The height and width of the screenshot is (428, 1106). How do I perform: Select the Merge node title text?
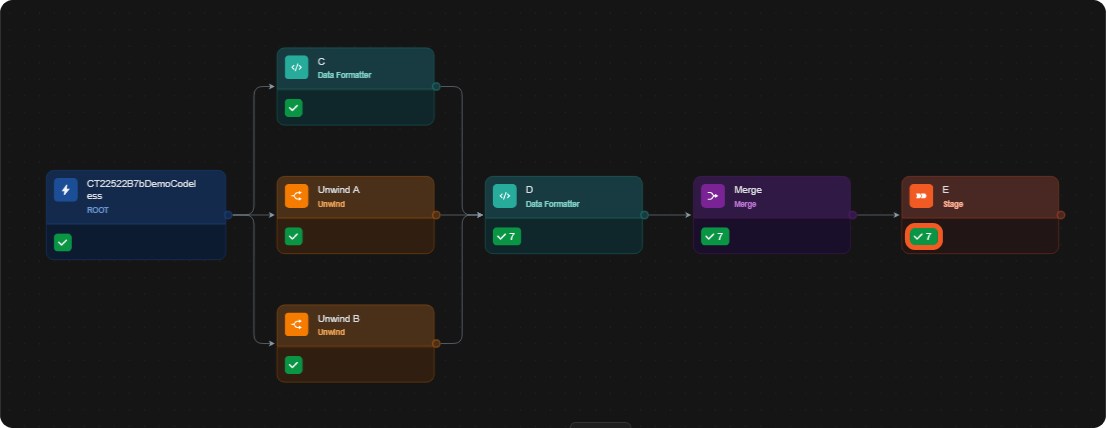(x=748, y=190)
